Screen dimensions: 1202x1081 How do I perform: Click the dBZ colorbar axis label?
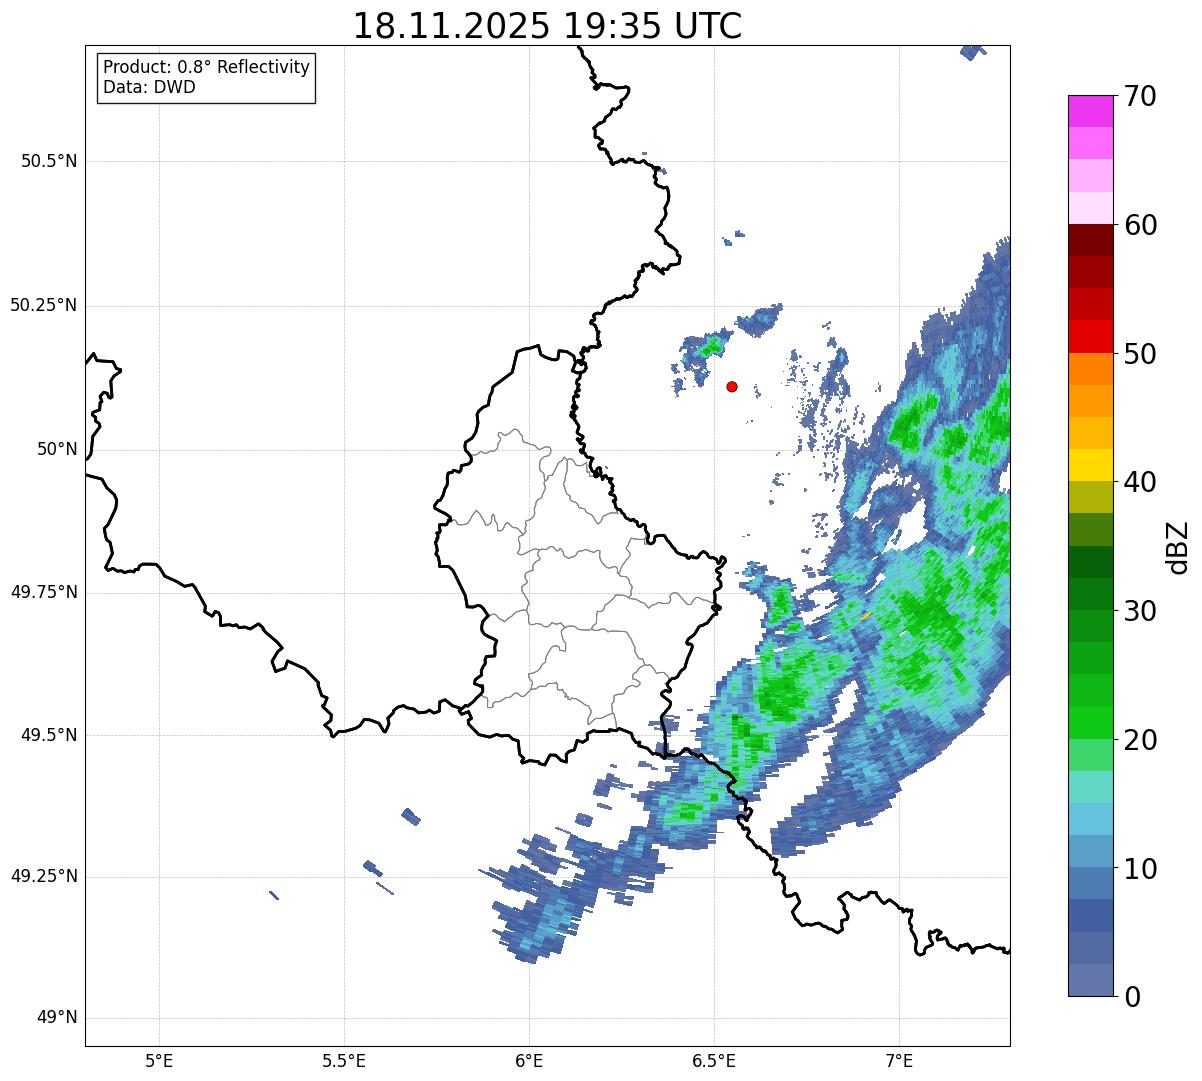pos(1178,547)
